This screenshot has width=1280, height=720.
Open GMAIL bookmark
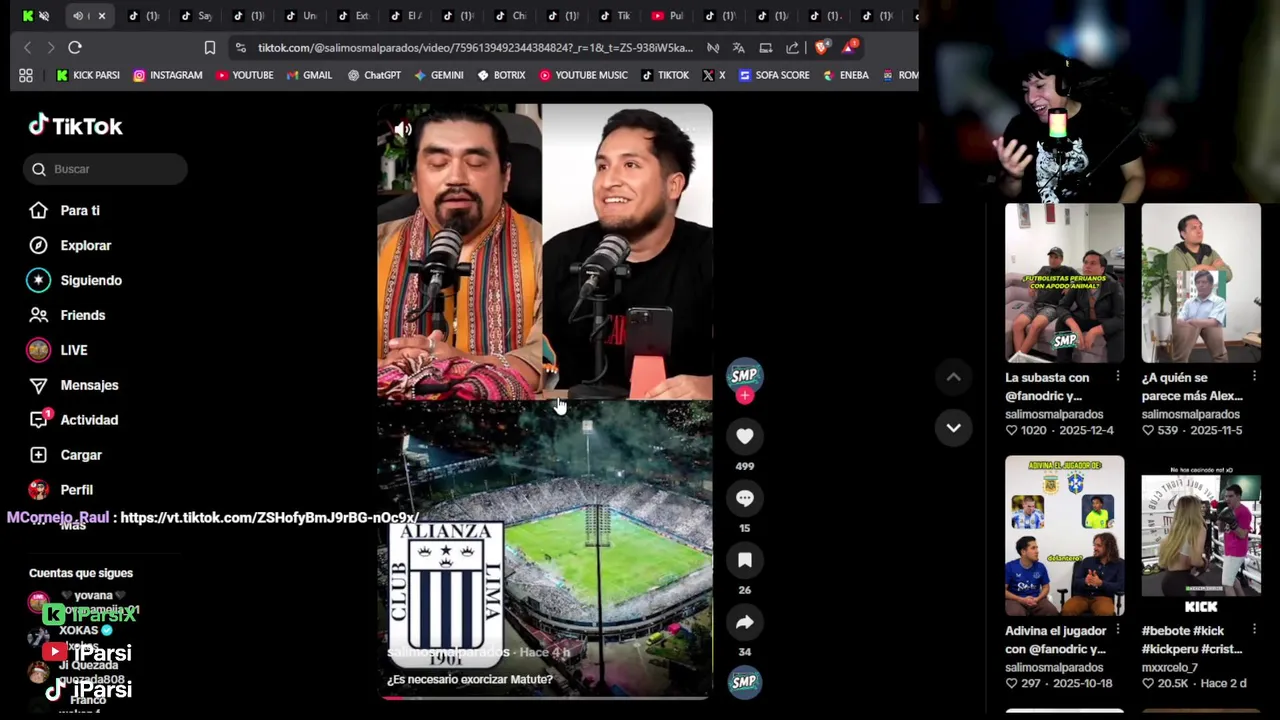point(309,75)
